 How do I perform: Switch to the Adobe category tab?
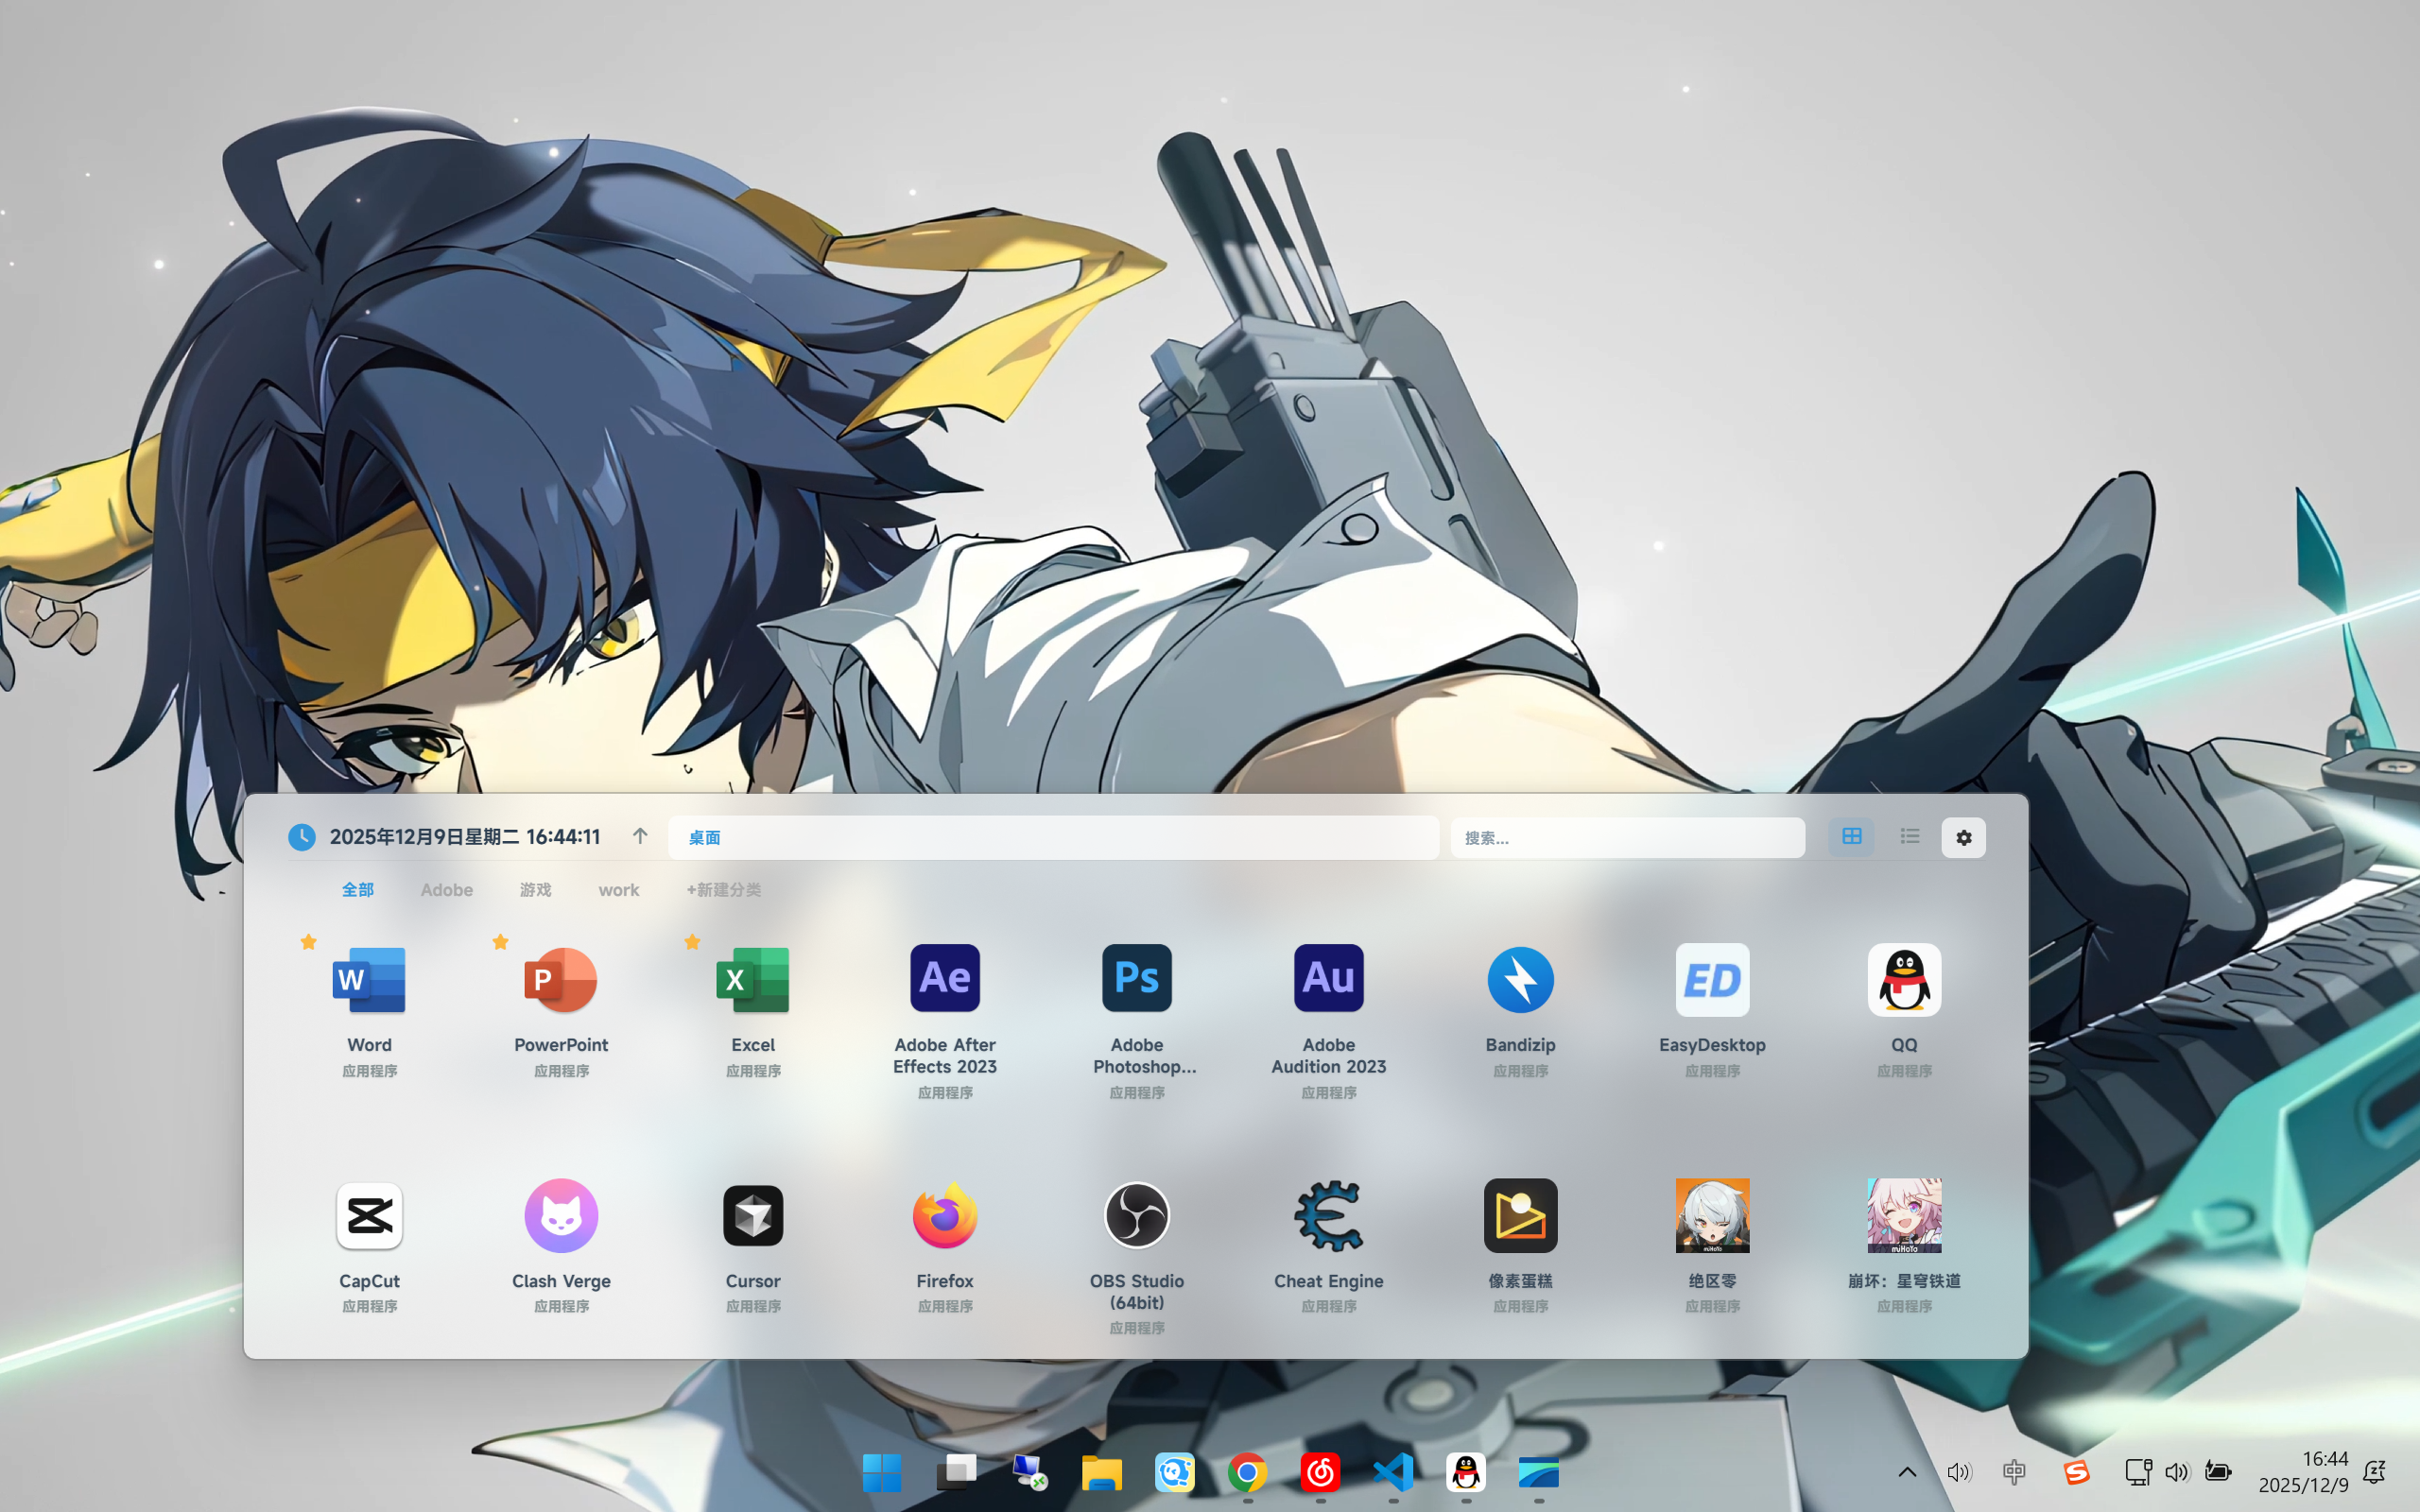[x=447, y=890]
